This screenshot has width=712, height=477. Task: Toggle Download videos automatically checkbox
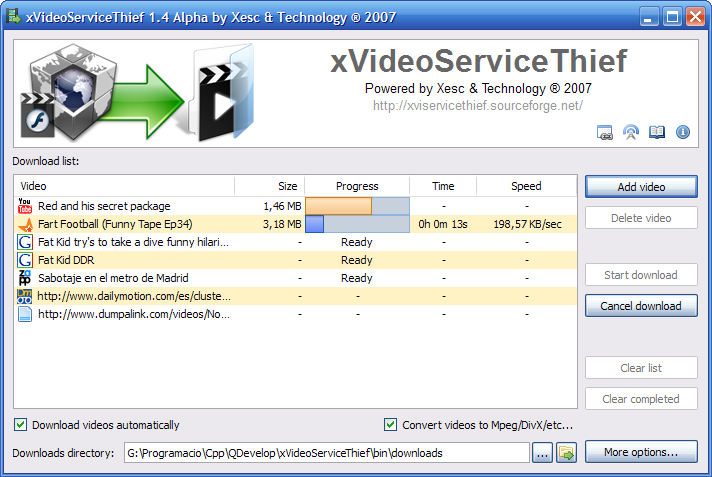click(x=20, y=425)
